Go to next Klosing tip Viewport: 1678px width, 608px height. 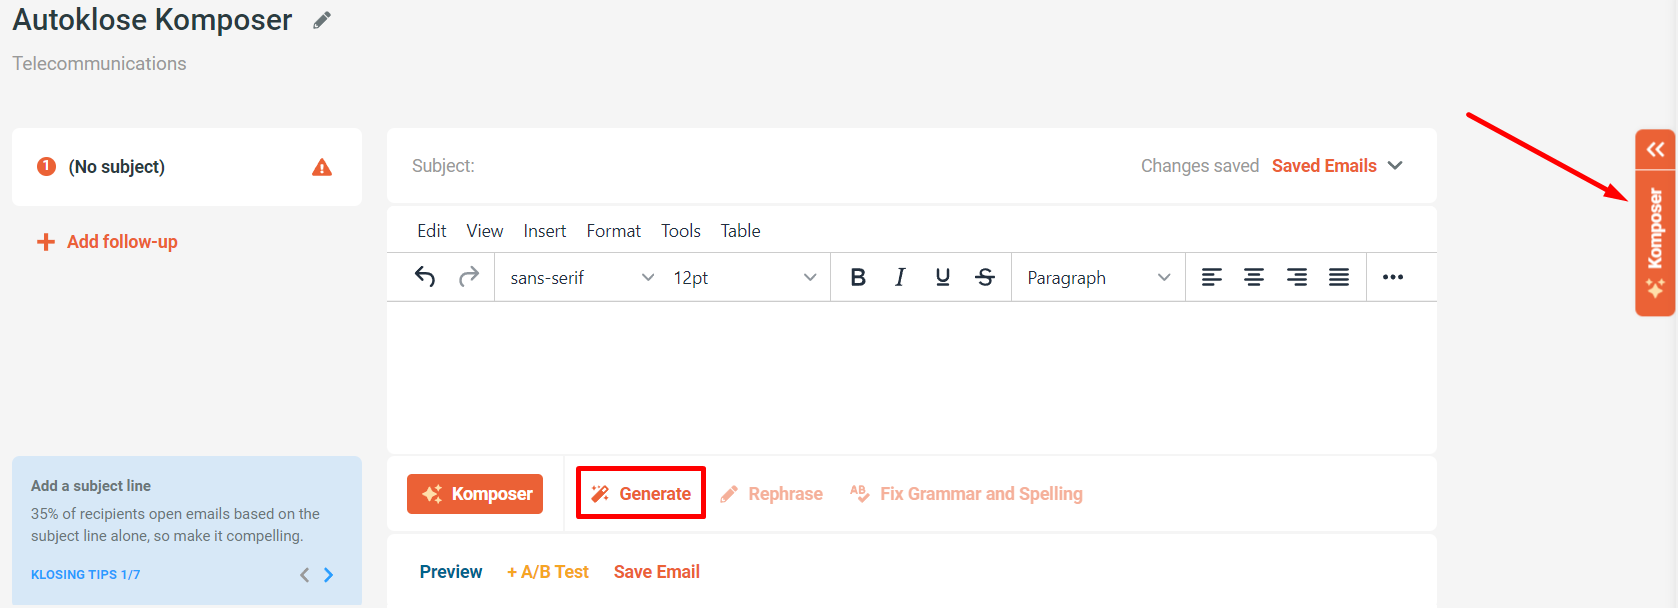pos(328,575)
